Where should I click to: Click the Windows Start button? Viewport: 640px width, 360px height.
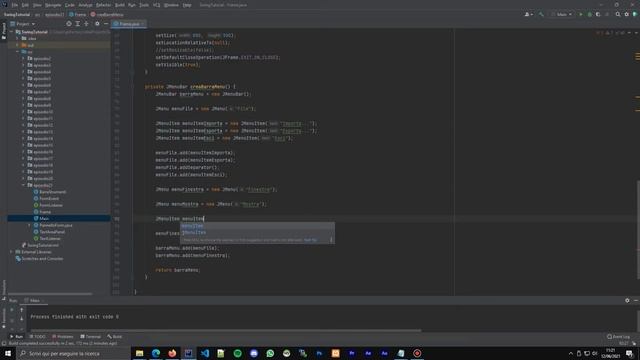(x=8, y=353)
